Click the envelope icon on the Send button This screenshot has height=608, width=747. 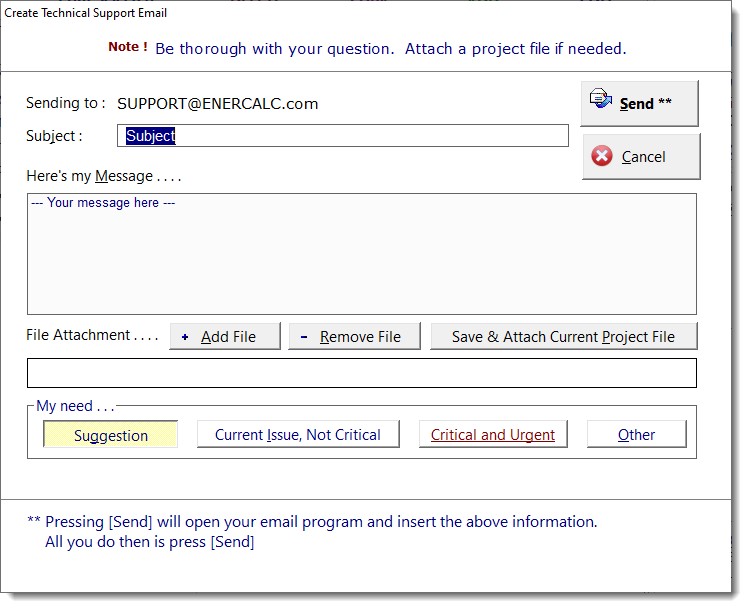pos(601,99)
